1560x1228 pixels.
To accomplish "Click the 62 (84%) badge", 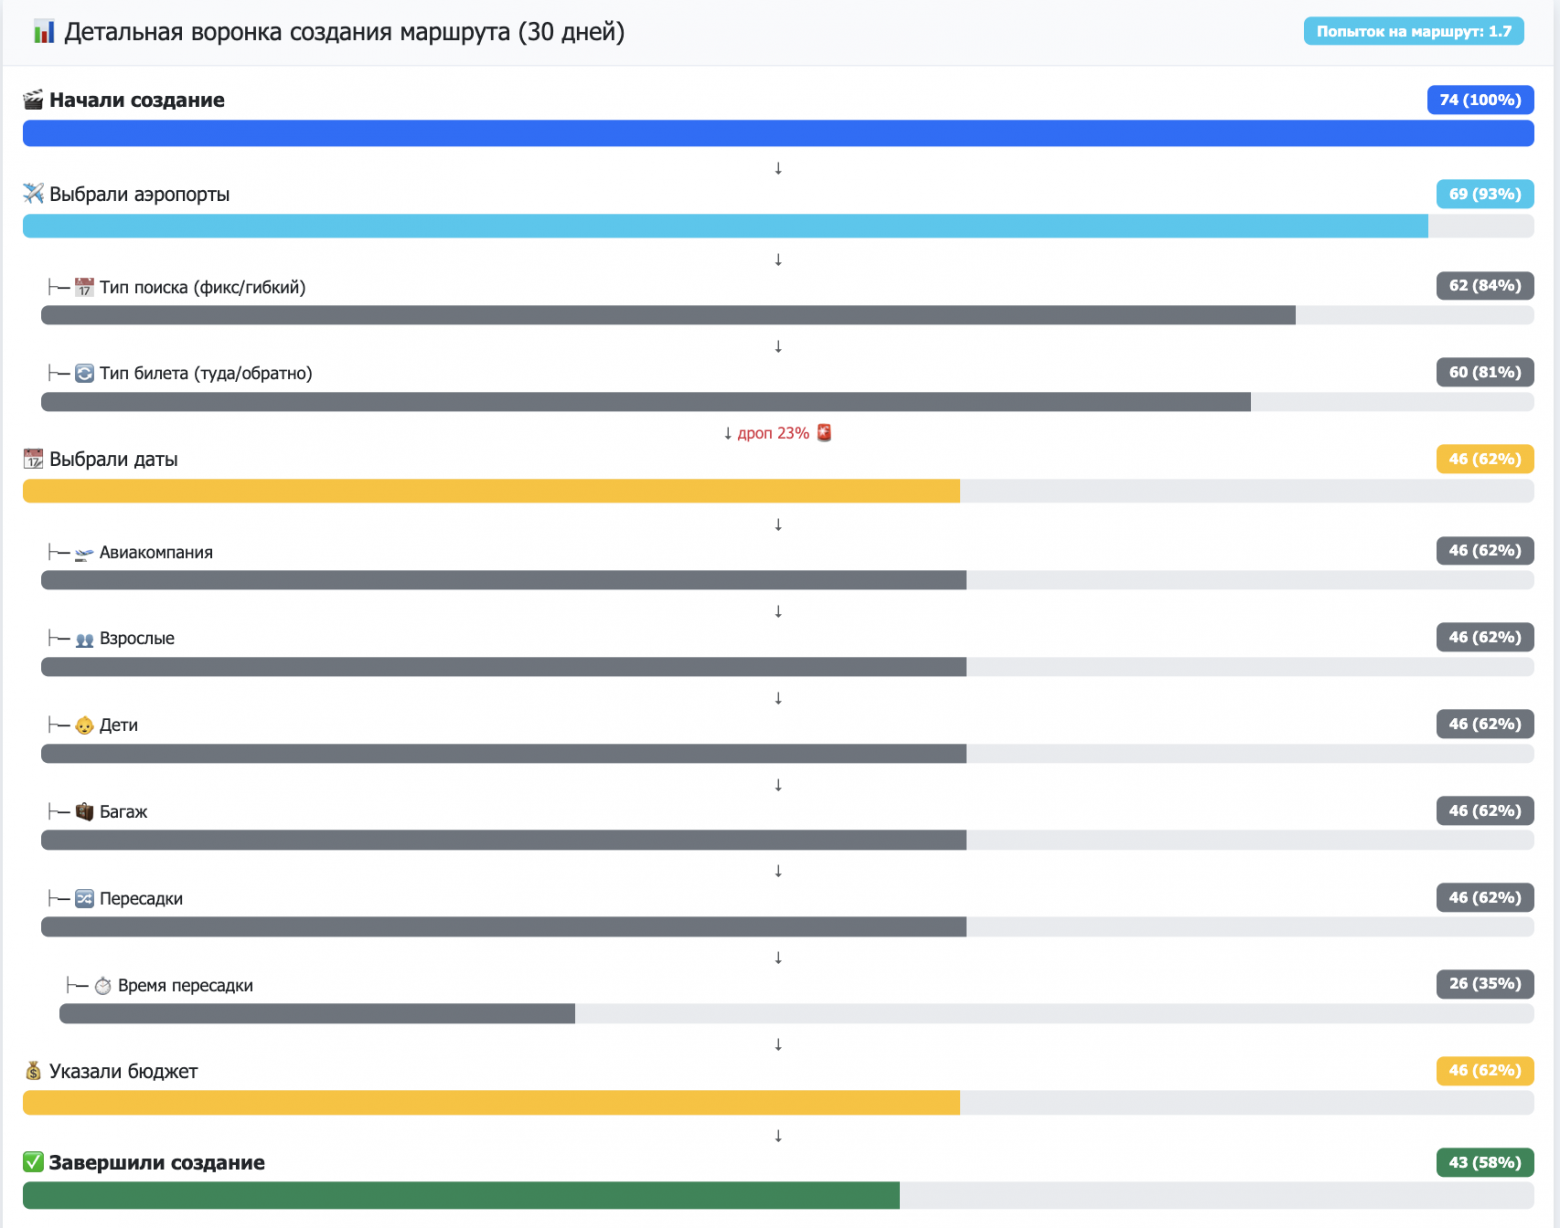I will click(x=1485, y=286).
